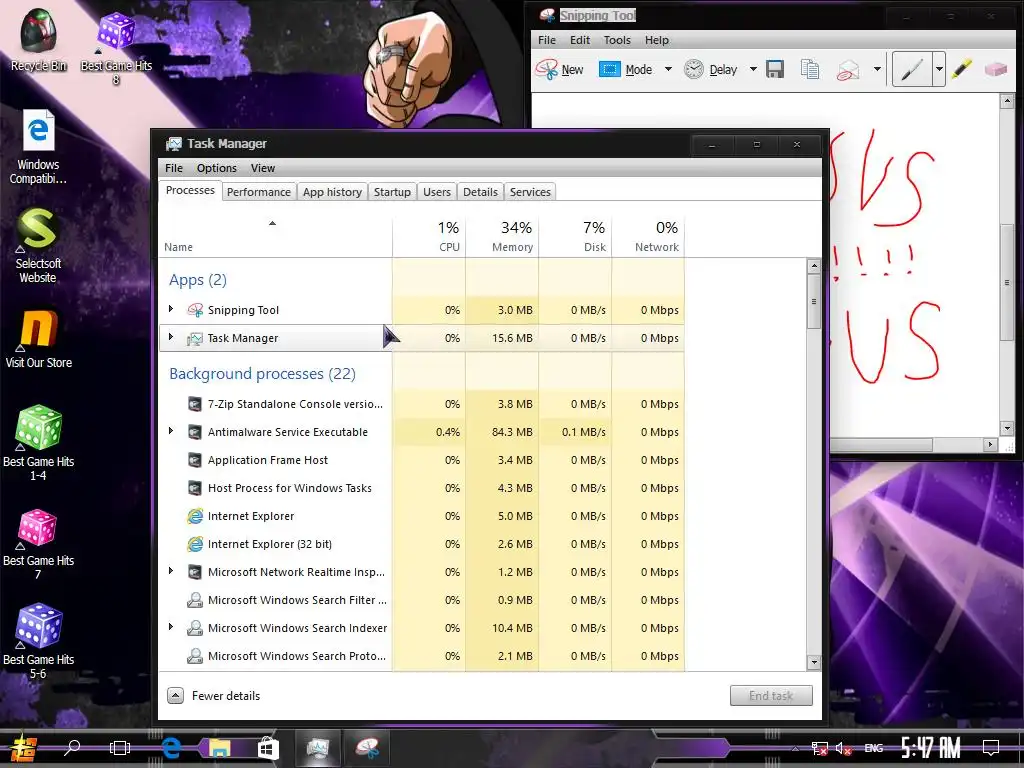Click the taskbar search magnifier icon
Viewport: 1024px width, 768px height.
[72, 748]
